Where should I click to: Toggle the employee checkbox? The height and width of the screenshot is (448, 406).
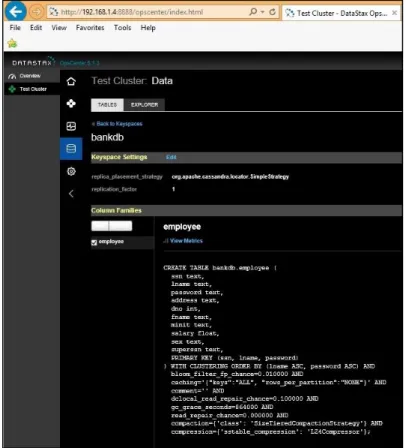tap(94, 242)
